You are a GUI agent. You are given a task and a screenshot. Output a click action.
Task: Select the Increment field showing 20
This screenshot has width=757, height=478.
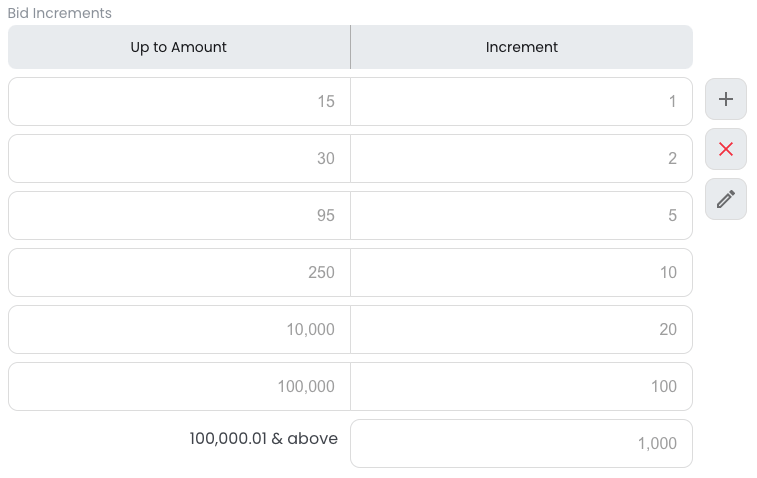521,330
